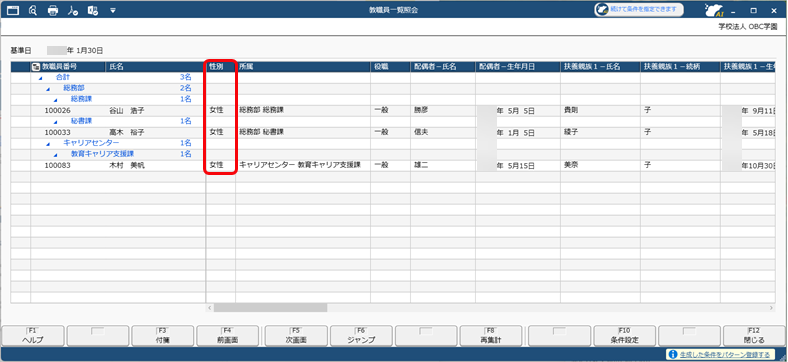
Task: Click the 扶養親族１－続柄 column header
Action: tap(680, 66)
